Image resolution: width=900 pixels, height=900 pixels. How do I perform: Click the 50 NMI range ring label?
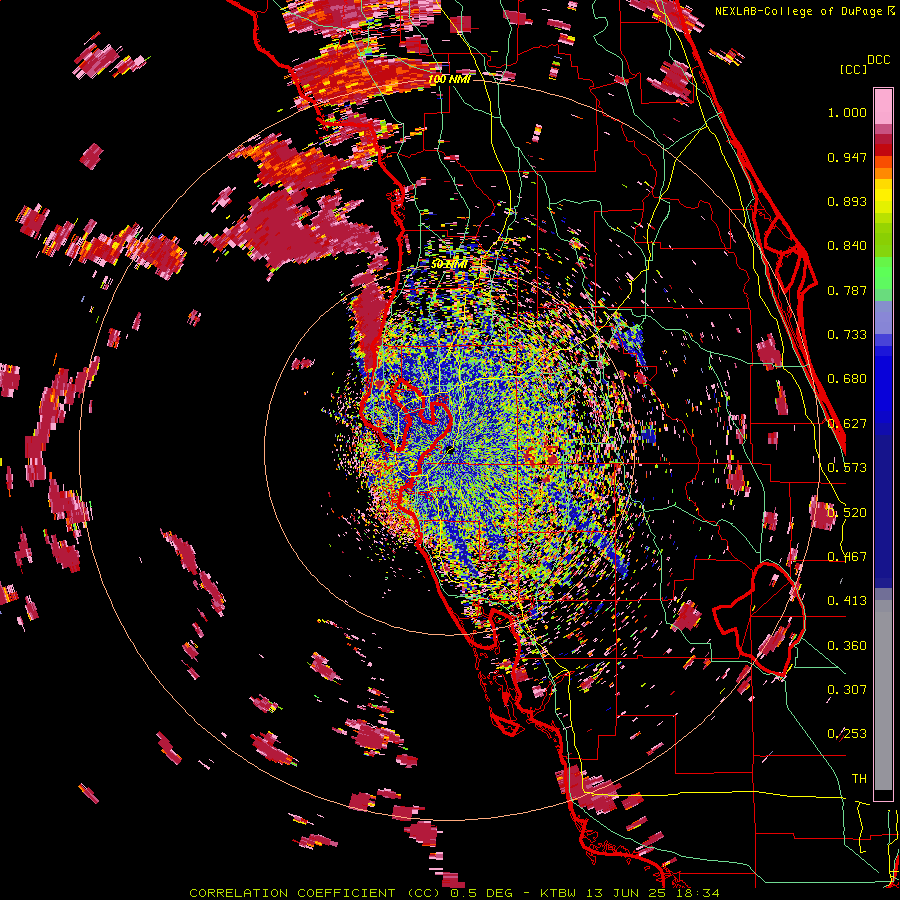point(449,264)
